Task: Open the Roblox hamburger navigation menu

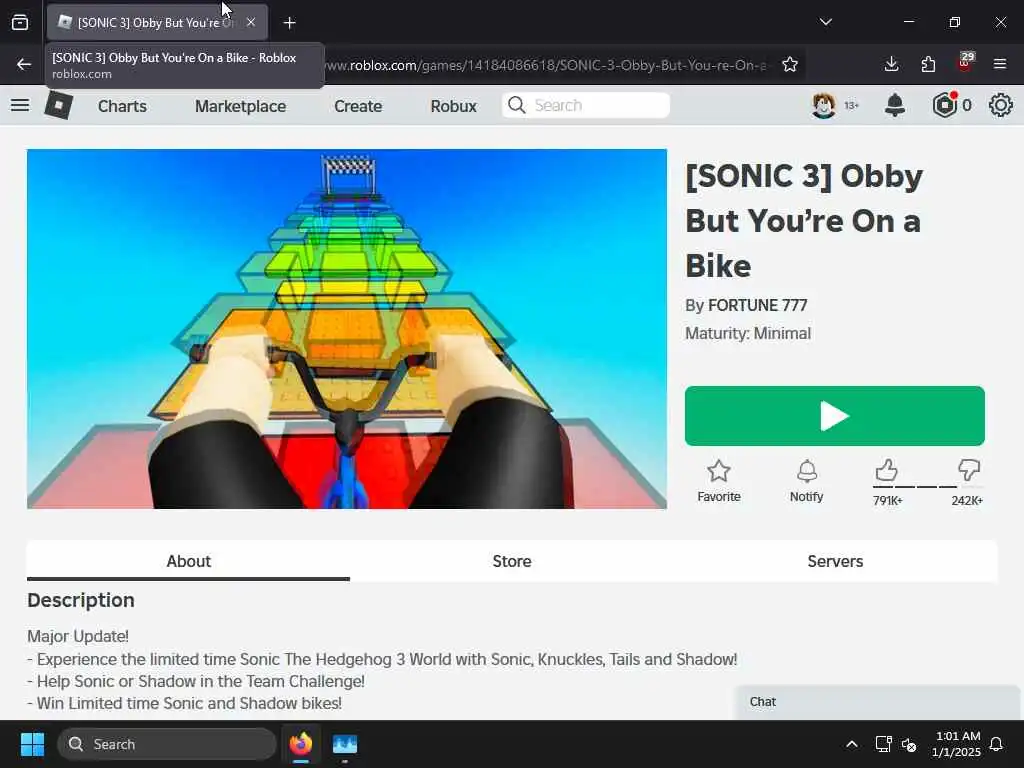Action: [x=20, y=105]
